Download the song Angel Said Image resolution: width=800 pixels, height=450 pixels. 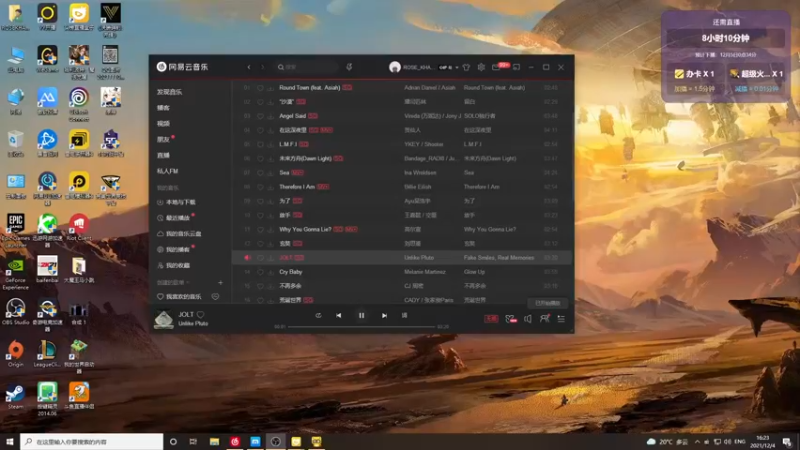tap(270, 116)
